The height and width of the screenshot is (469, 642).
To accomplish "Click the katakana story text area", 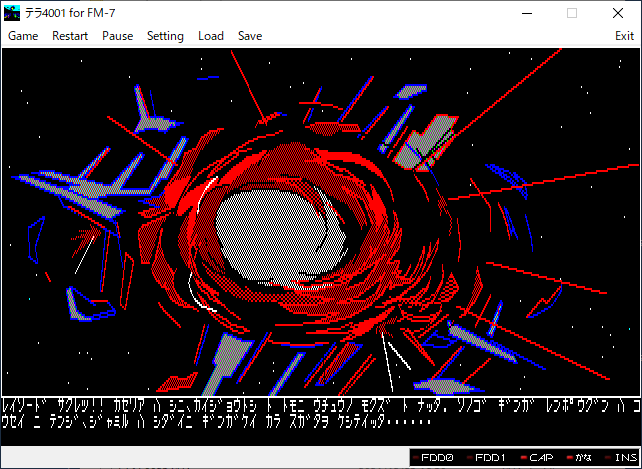I will click(x=321, y=414).
